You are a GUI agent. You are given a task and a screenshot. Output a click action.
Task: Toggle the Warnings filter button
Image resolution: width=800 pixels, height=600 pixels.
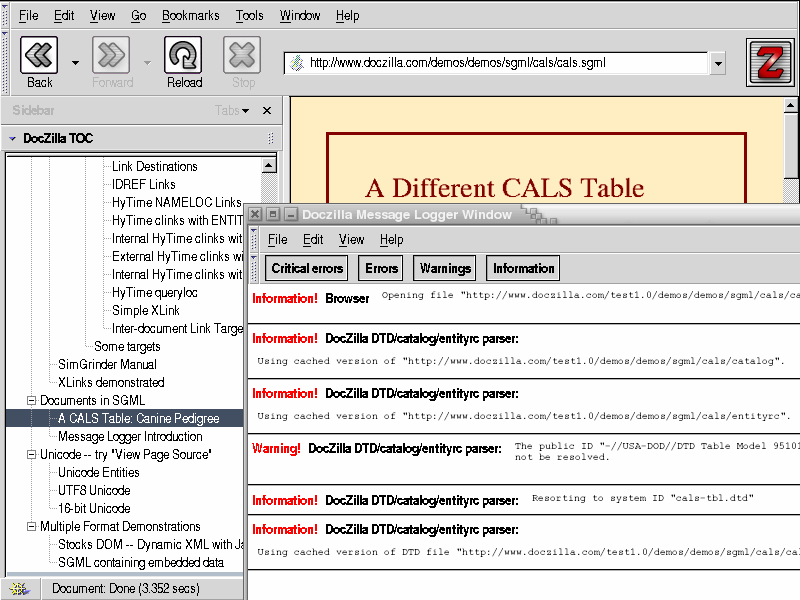[445, 268]
